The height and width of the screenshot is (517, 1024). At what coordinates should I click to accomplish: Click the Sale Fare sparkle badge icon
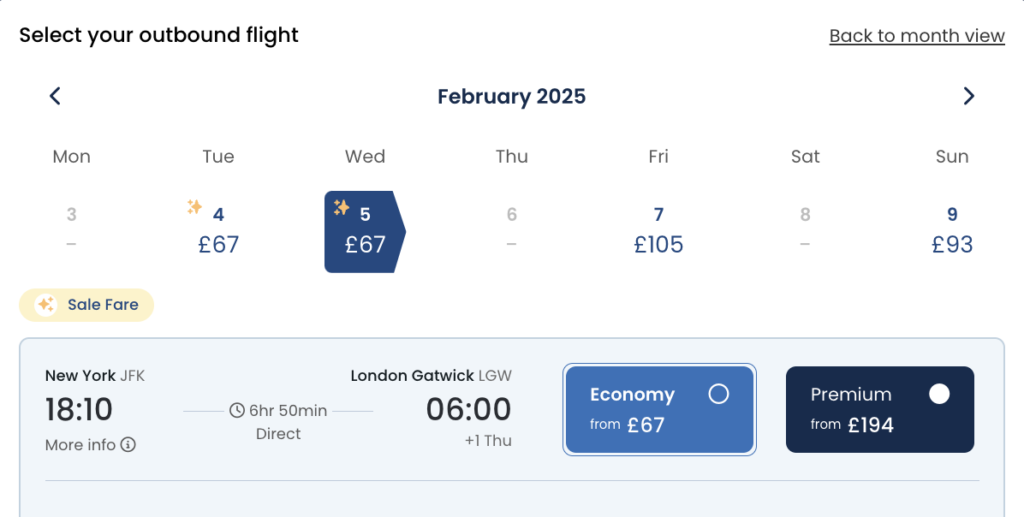point(45,305)
